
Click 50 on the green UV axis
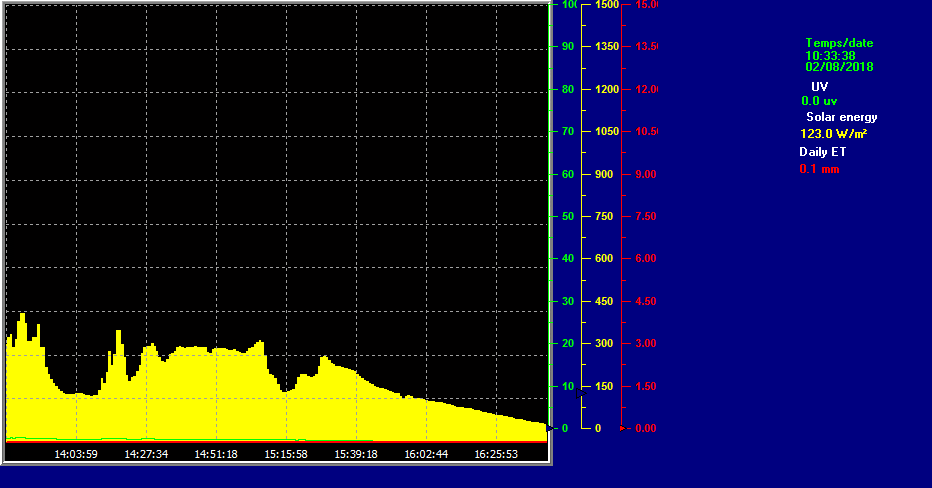coord(567,216)
